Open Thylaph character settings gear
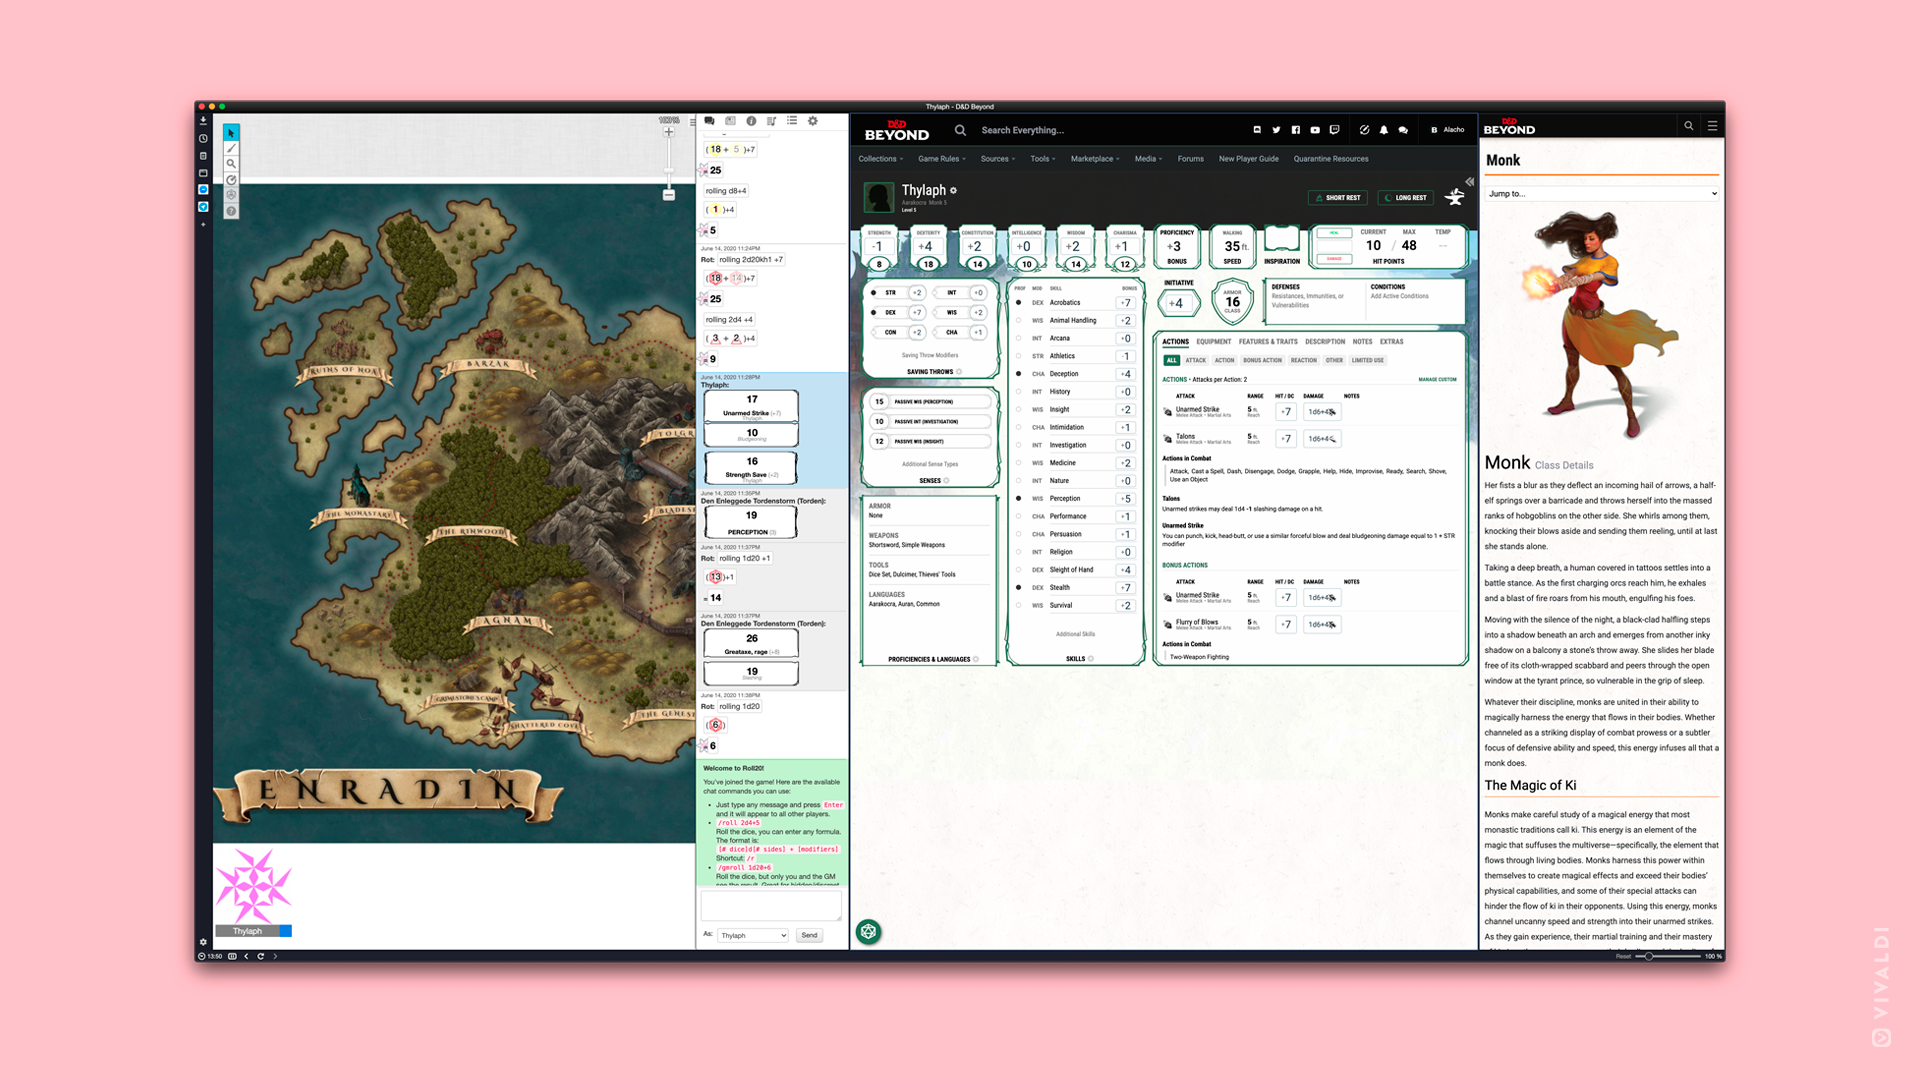This screenshot has height=1080, width=1920. [954, 190]
